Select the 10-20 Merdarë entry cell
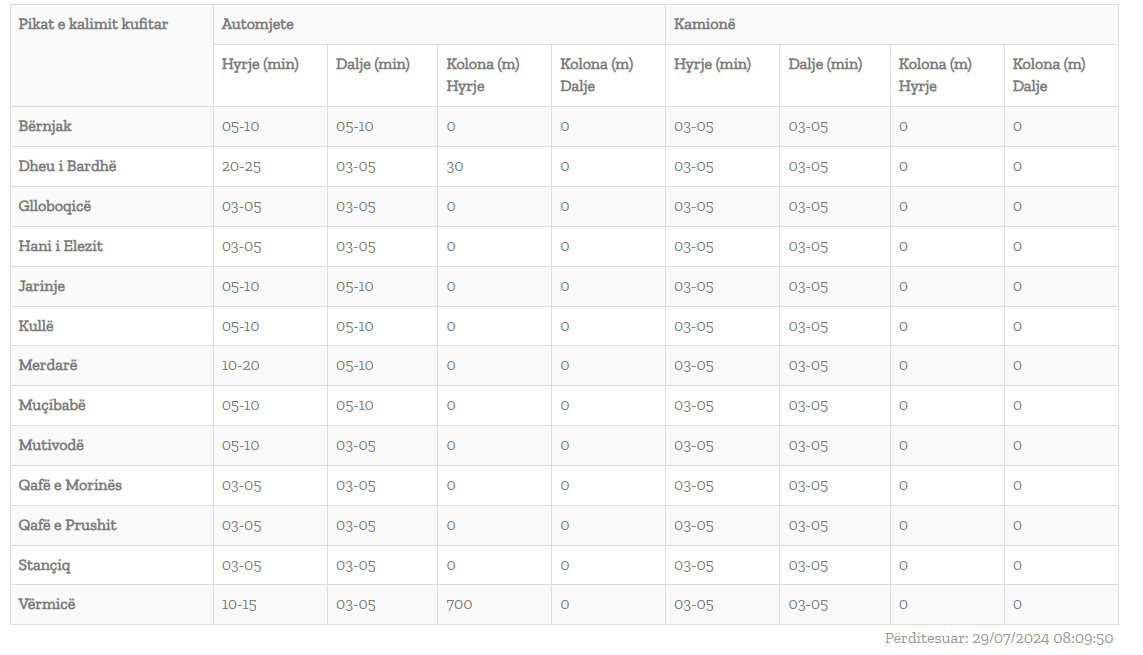This screenshot has height=655, width=1143. point(241,365)
